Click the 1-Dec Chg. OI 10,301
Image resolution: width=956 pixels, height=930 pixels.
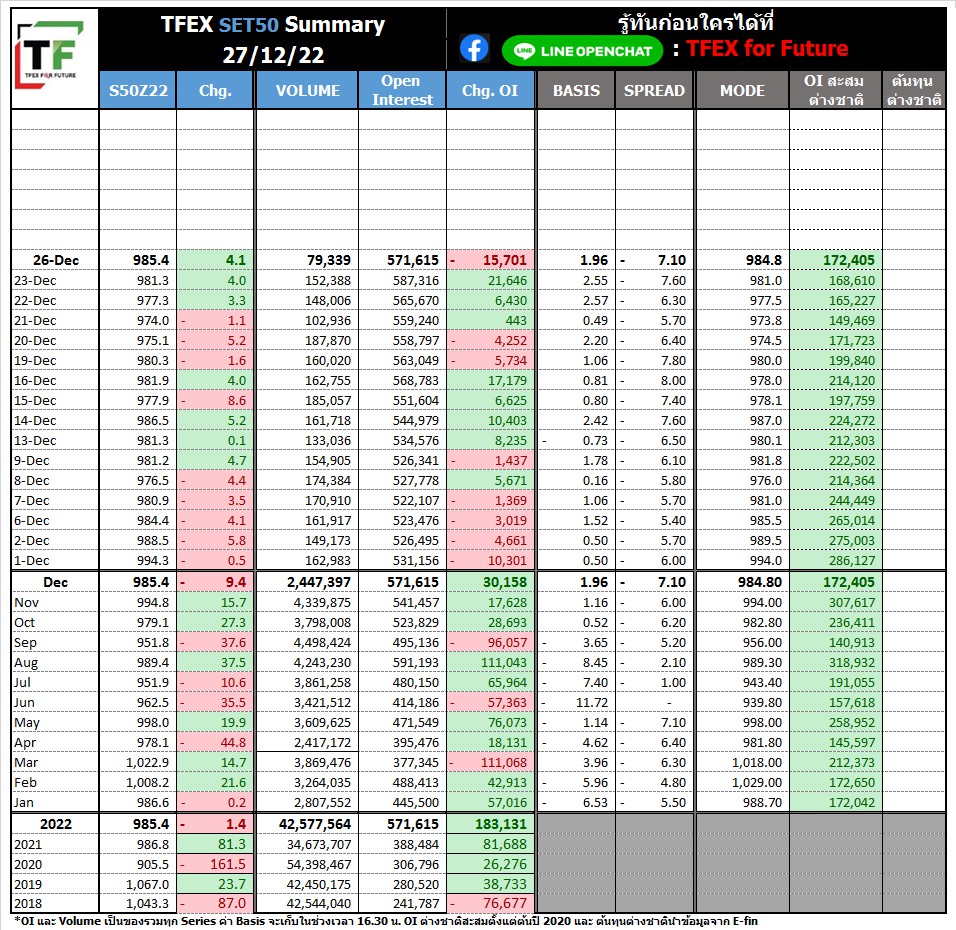pyautogui.click(x=507, y=560)
